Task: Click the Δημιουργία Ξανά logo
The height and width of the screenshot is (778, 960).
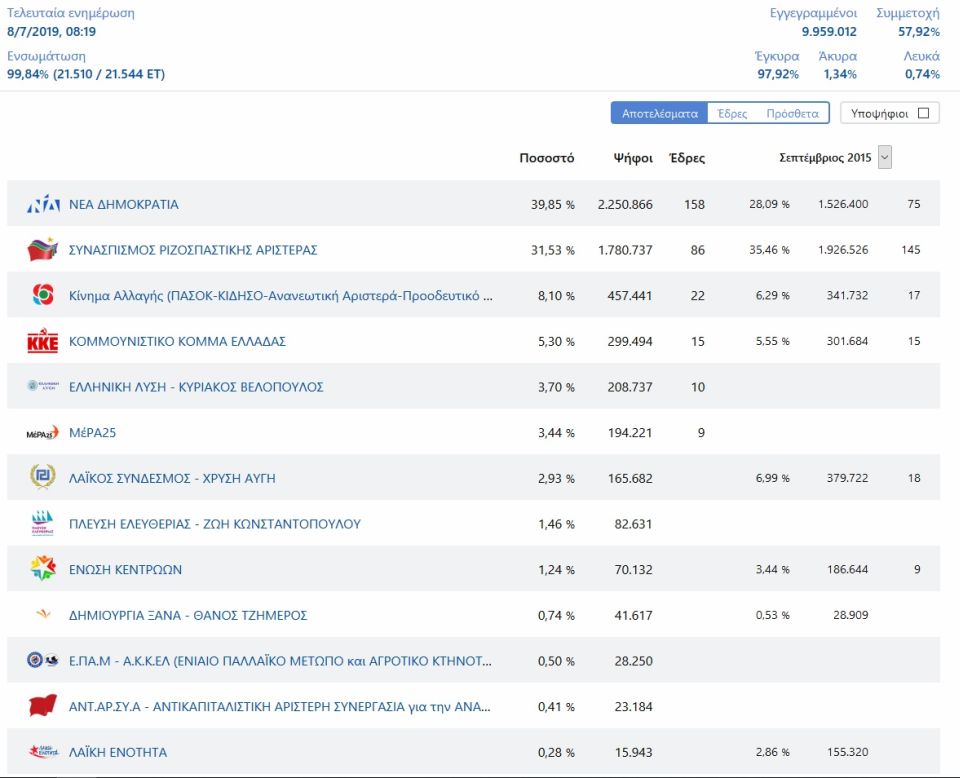Action: pos(43,613)
